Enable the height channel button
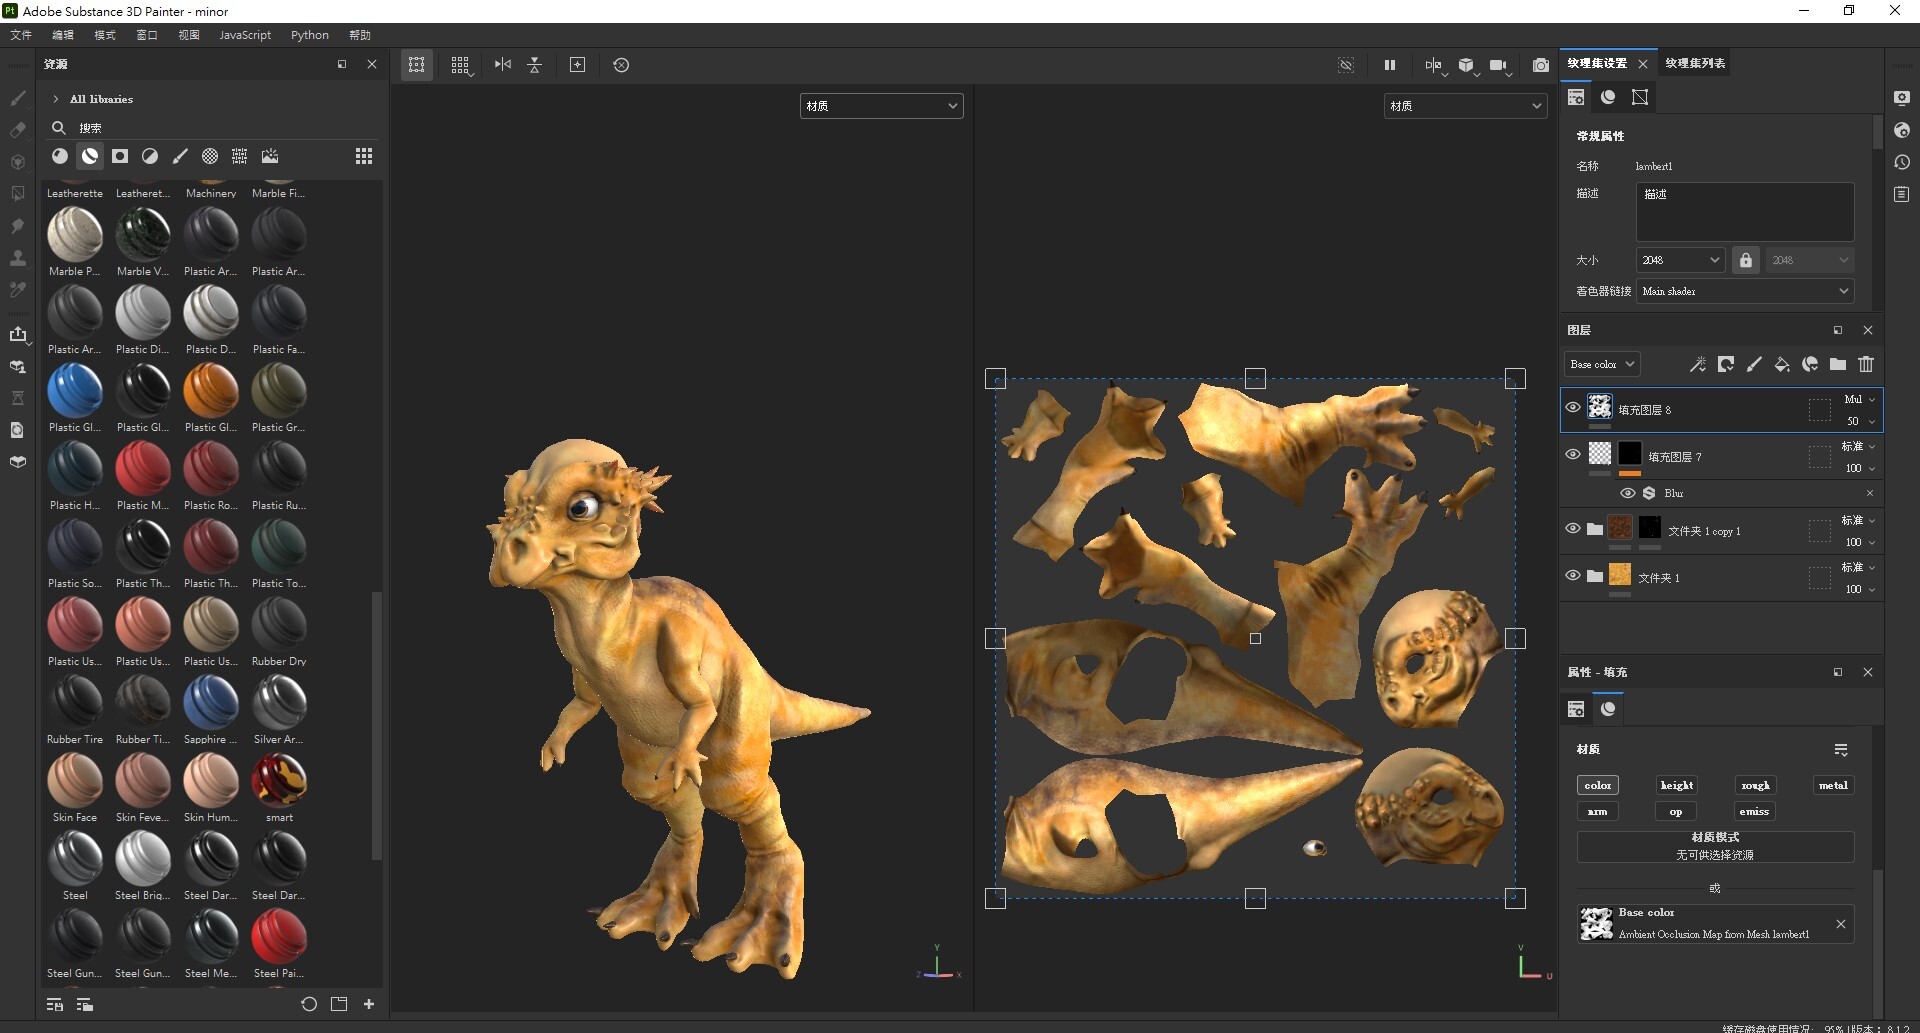The width and height of the screenshot is (1920, 1033). [x=1676, y=785]
